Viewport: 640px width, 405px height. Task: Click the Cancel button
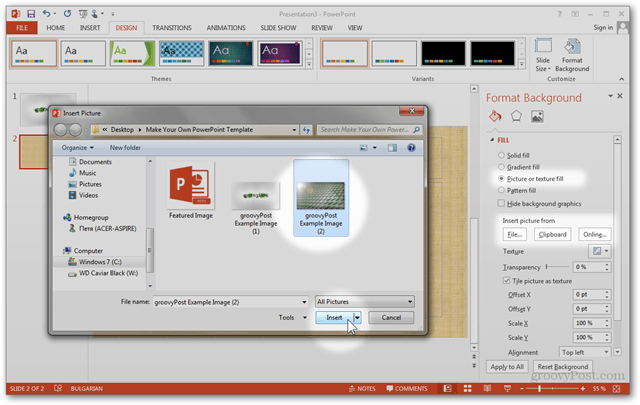point(391,318)
